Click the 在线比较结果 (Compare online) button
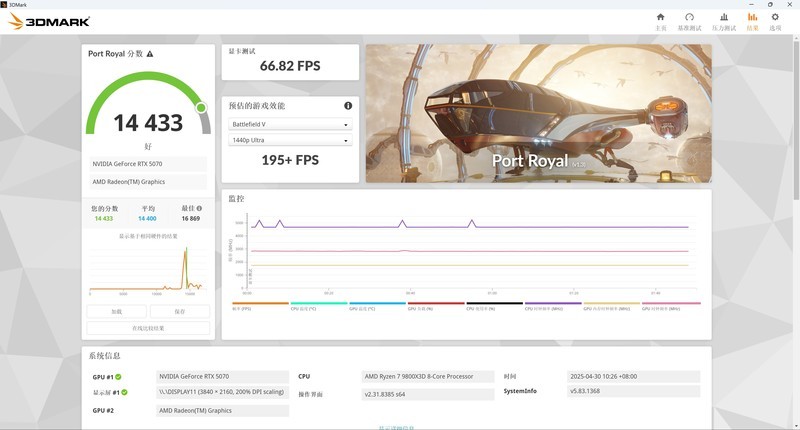The height and width of the screenshot is (430, 800). pyautogui.click(x=148, y=328)
